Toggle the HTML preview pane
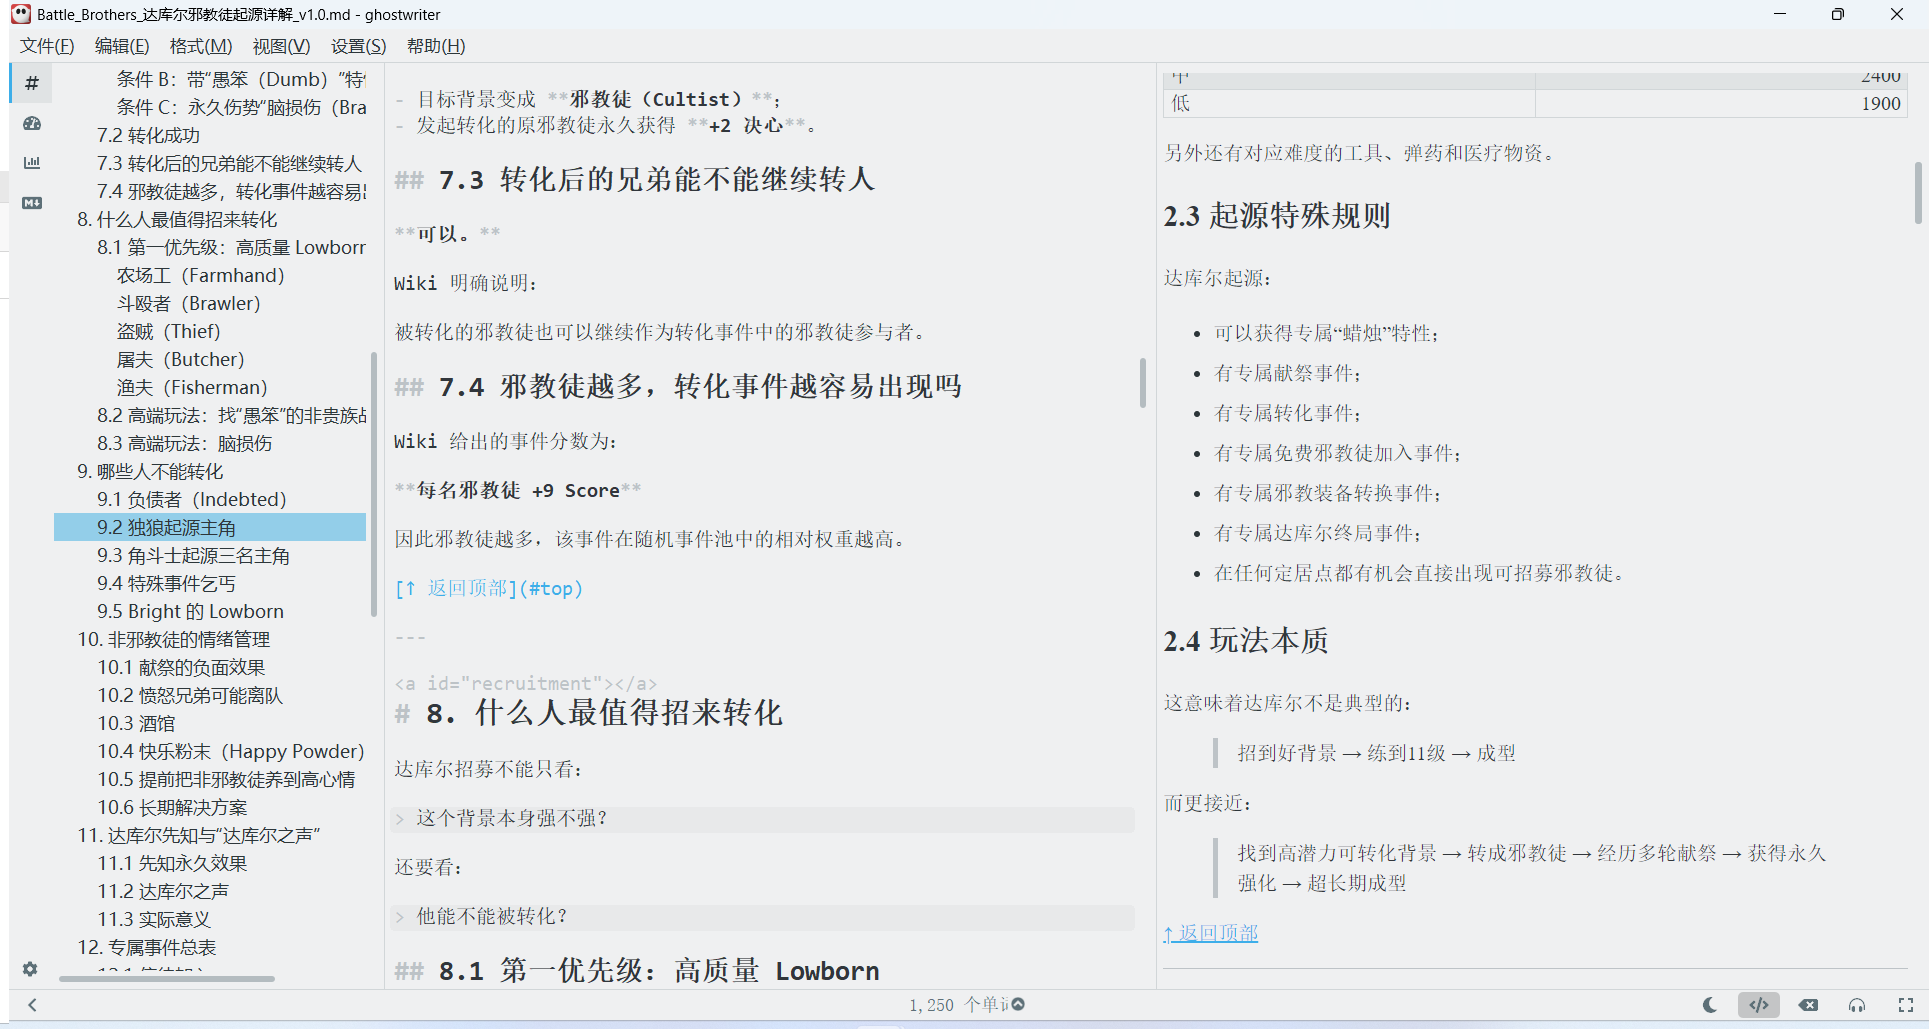Viewport: 1929px width, 1029px height. [1759, 1005]
